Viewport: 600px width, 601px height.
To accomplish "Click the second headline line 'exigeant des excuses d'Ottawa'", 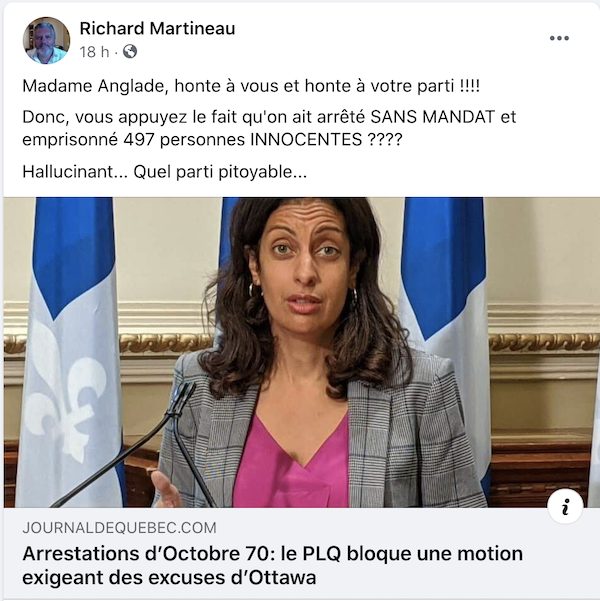I will click(169, 577).
